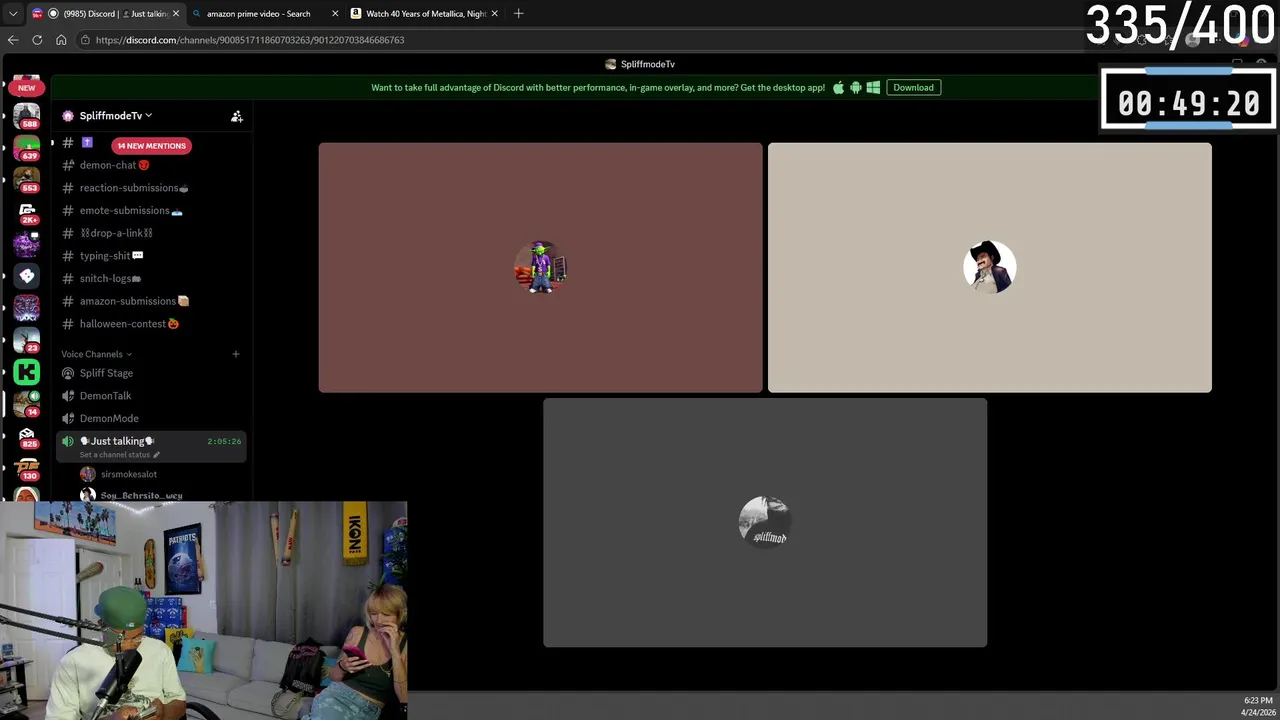Open the white dice server icon
Screen dimensions: 1280x720
coord(27,276)
